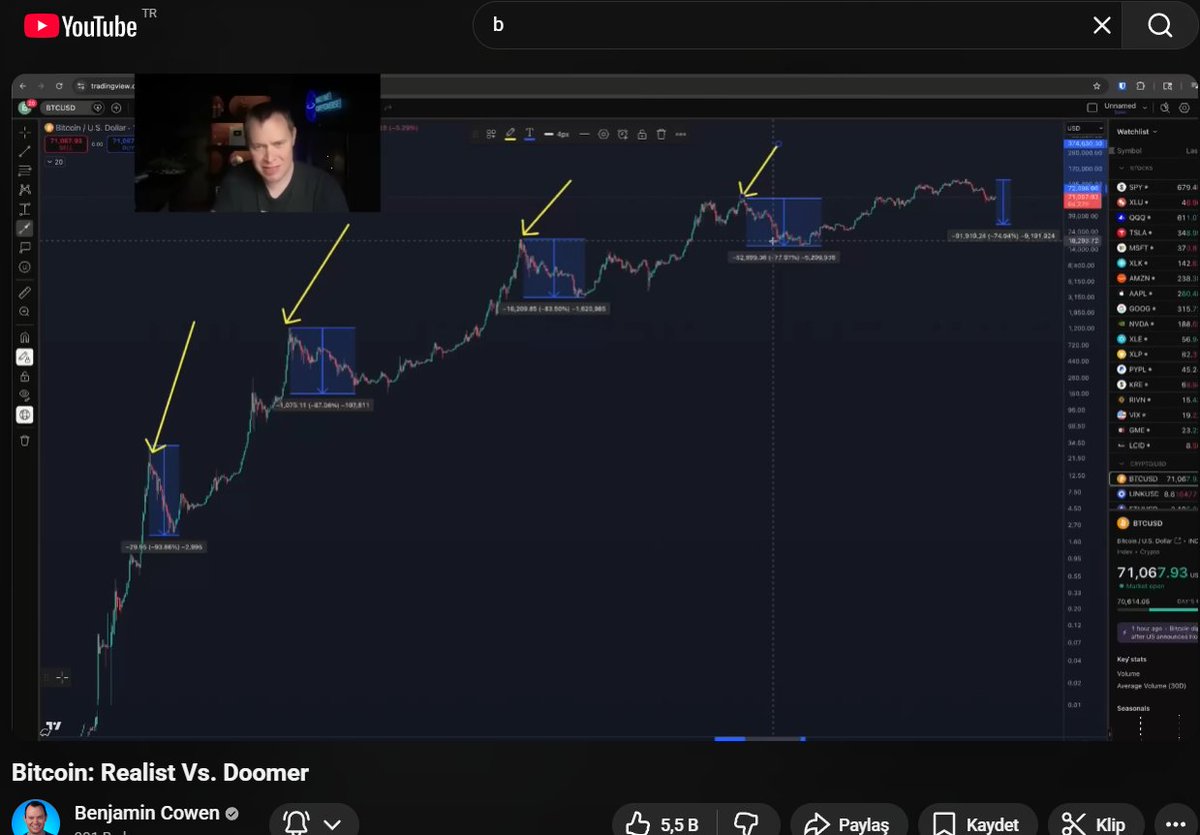
Task: Clear the YouTube search box text
Action: [x=1102, y=25]
